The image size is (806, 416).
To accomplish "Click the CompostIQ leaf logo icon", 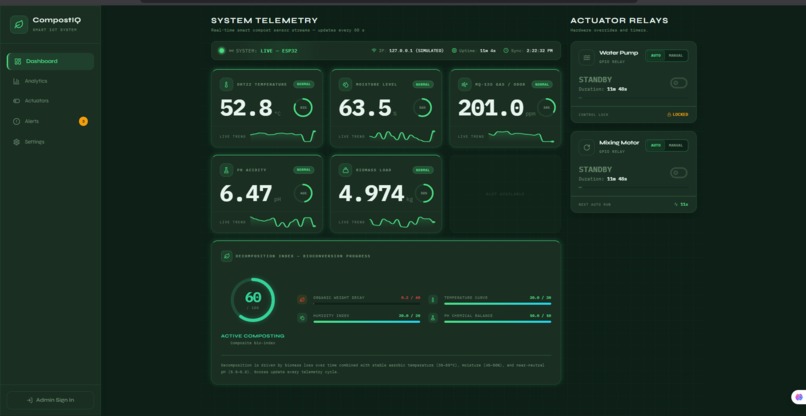I will click(x=19, y=24).
